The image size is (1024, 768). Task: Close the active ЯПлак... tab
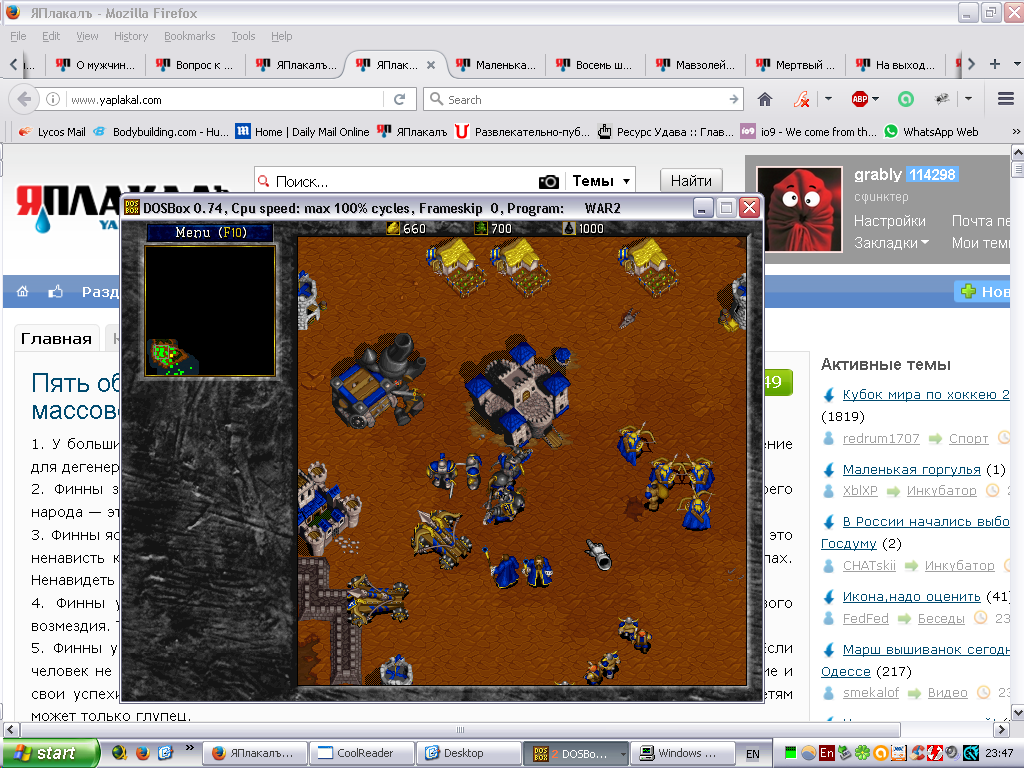[x=431, y=65]
